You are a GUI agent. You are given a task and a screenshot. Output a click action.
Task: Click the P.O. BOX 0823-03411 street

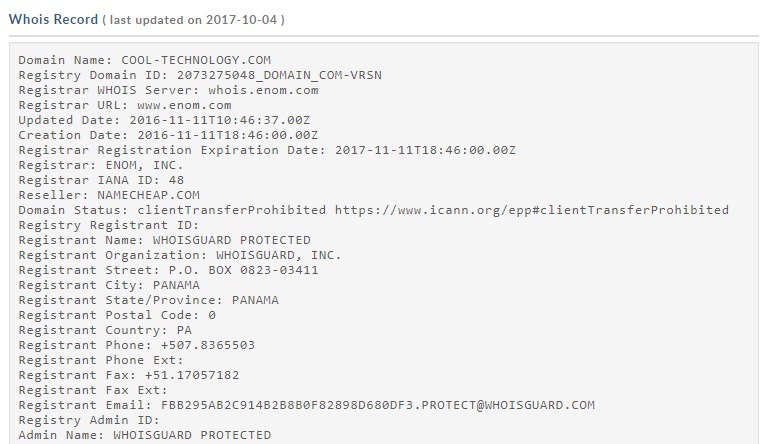tap(244, 270)
